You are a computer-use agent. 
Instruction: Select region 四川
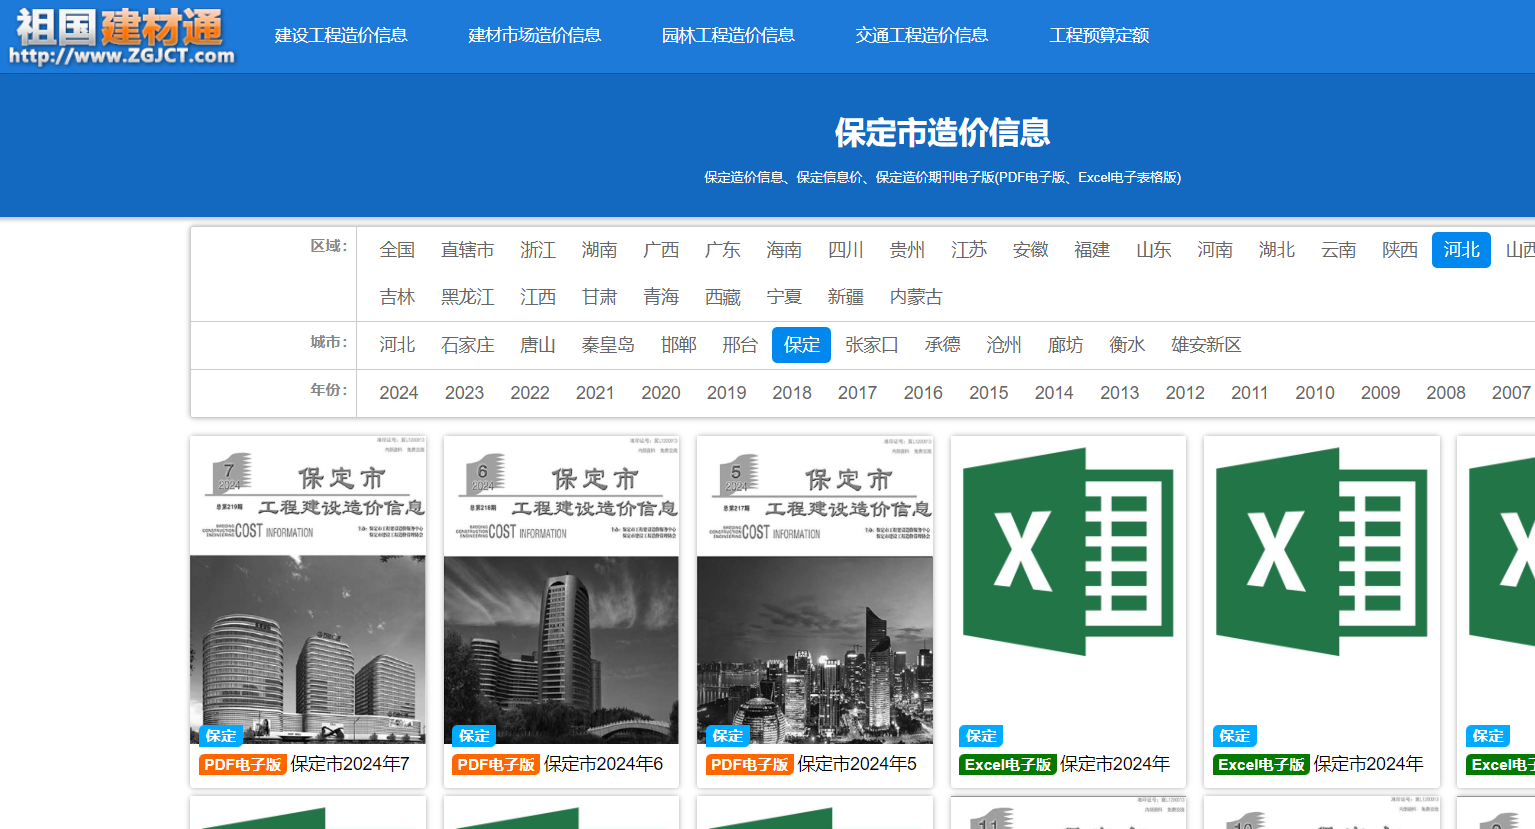(846, 250)
